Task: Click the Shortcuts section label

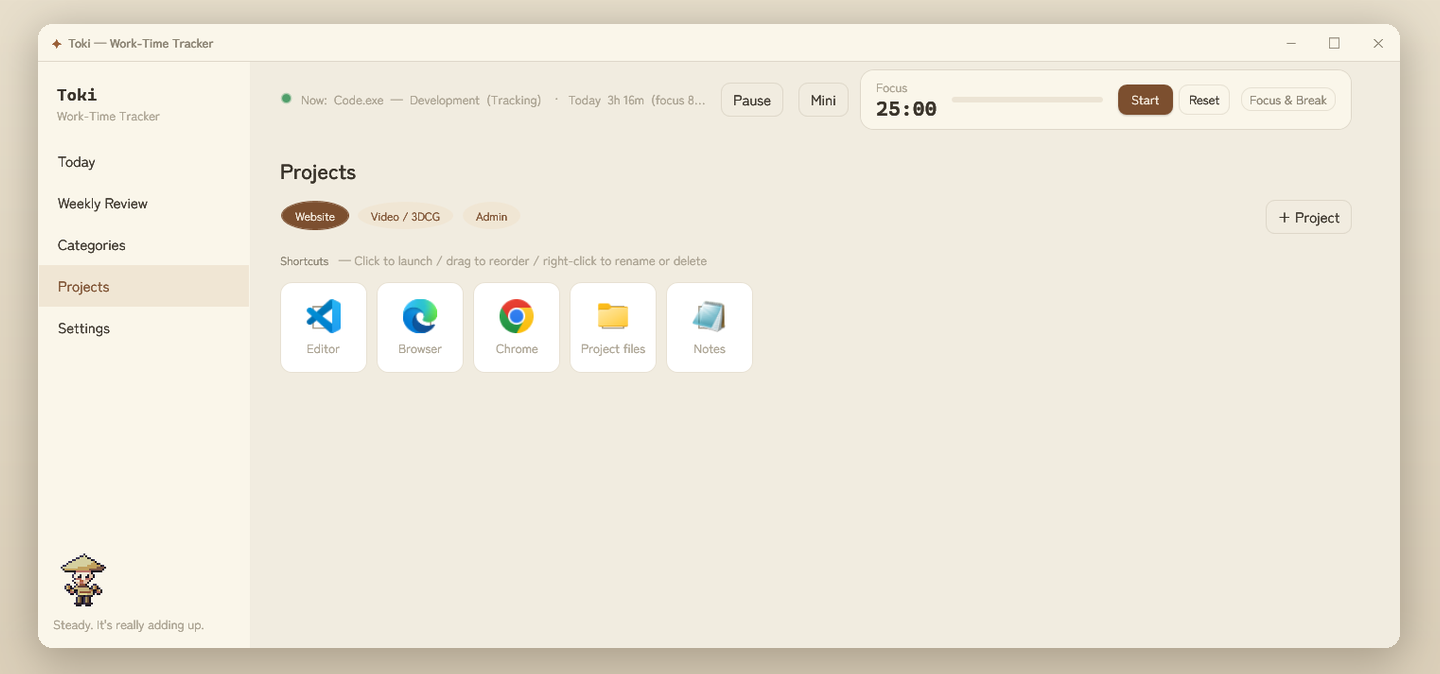Action: (x=304, y=261)
